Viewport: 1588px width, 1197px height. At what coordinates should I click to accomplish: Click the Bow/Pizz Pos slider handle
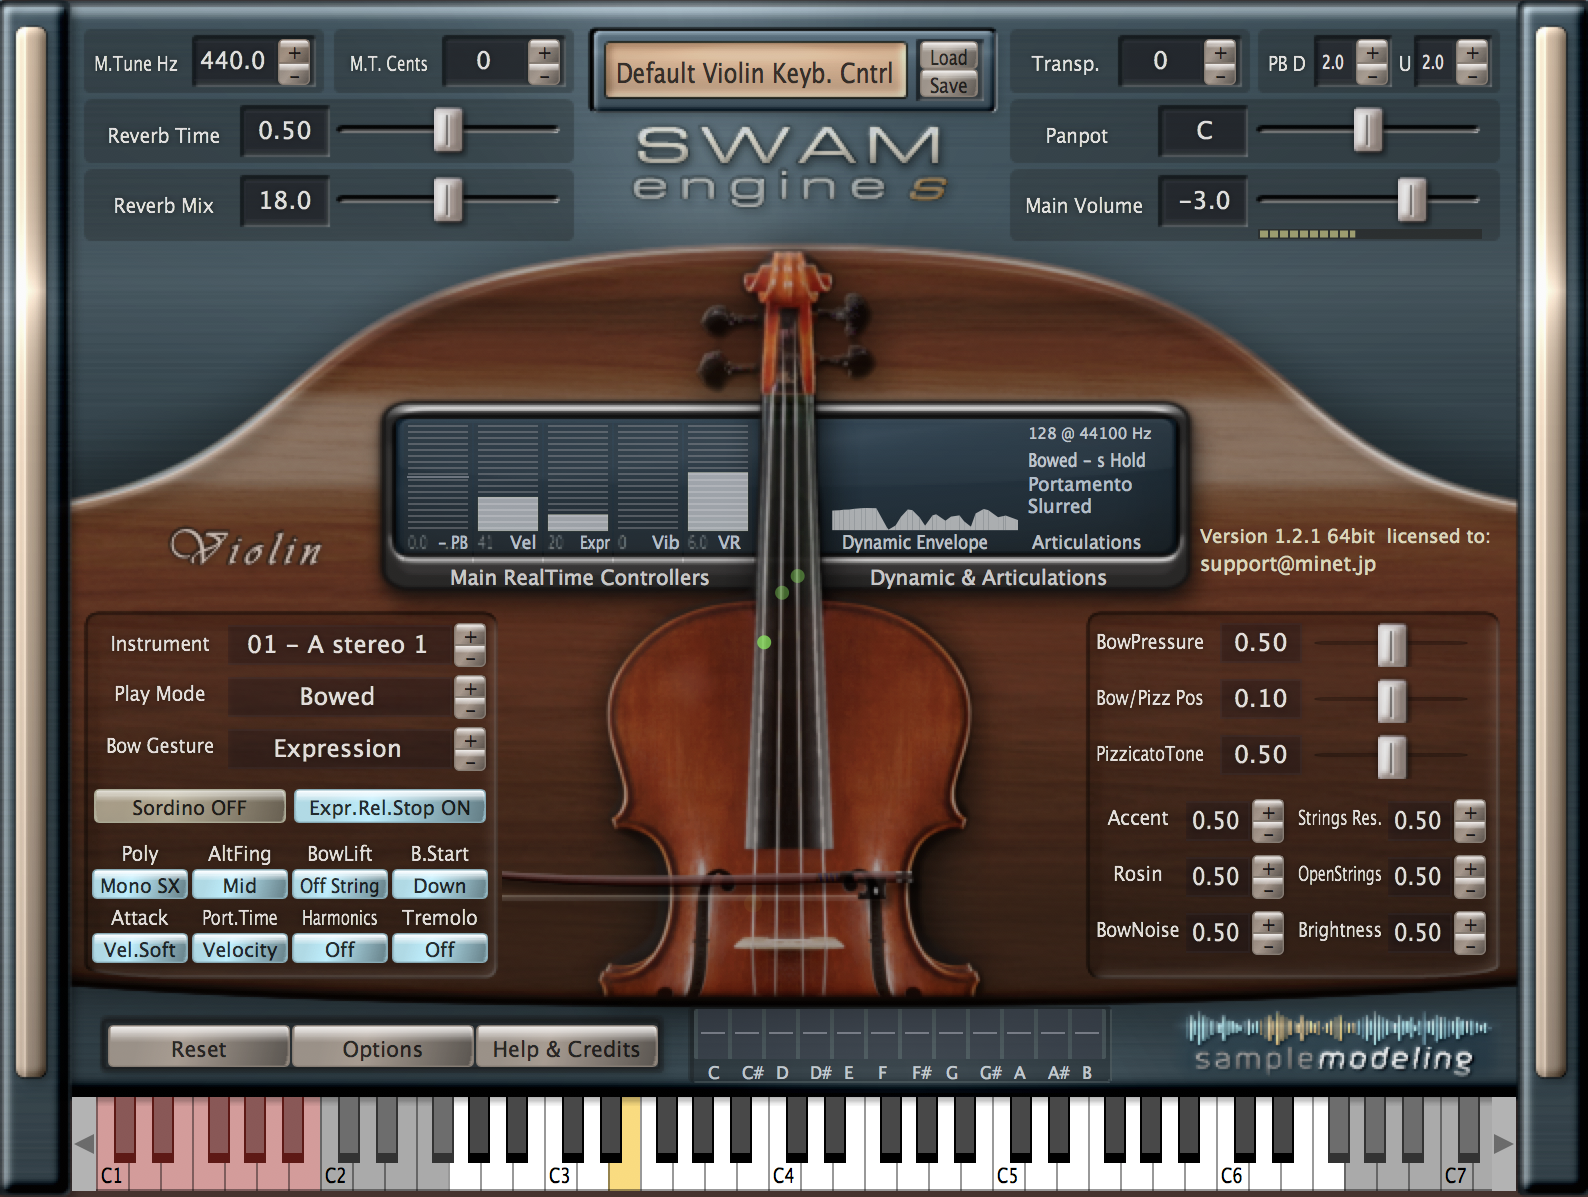1391,701
